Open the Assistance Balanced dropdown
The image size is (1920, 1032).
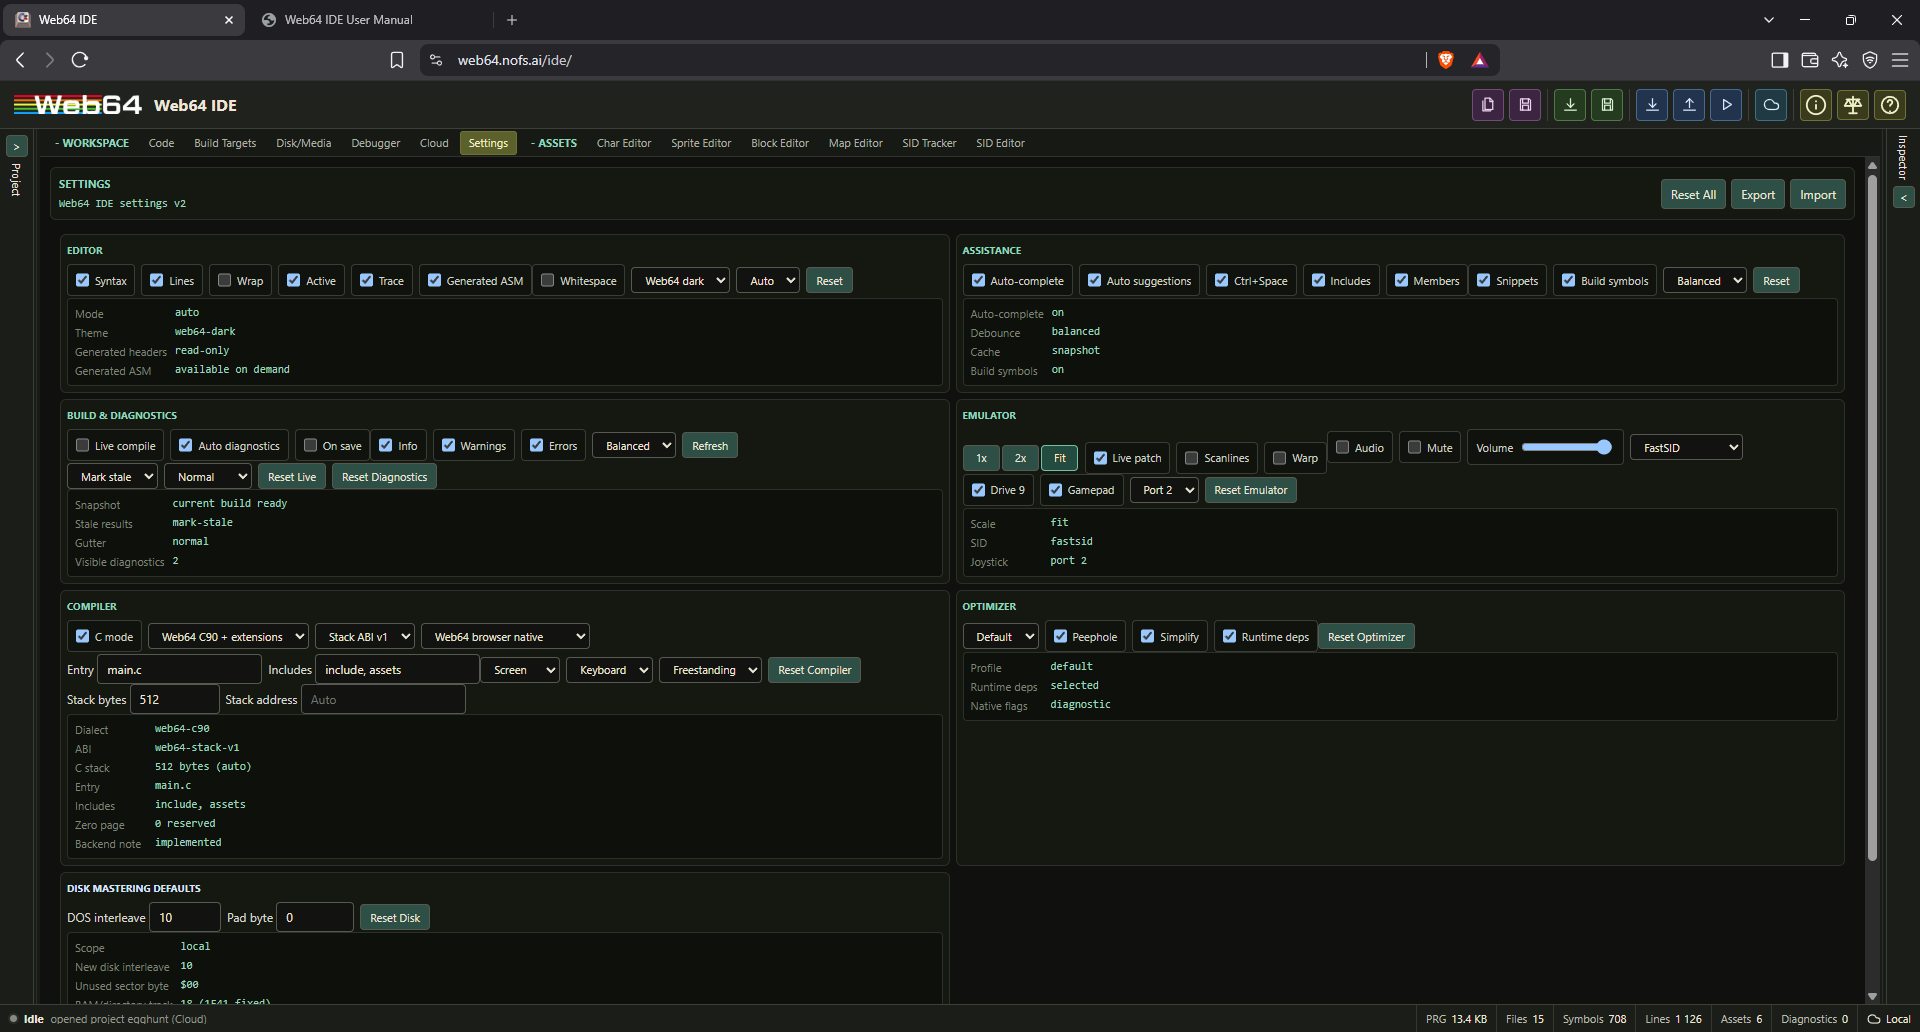click(1704, 281)
